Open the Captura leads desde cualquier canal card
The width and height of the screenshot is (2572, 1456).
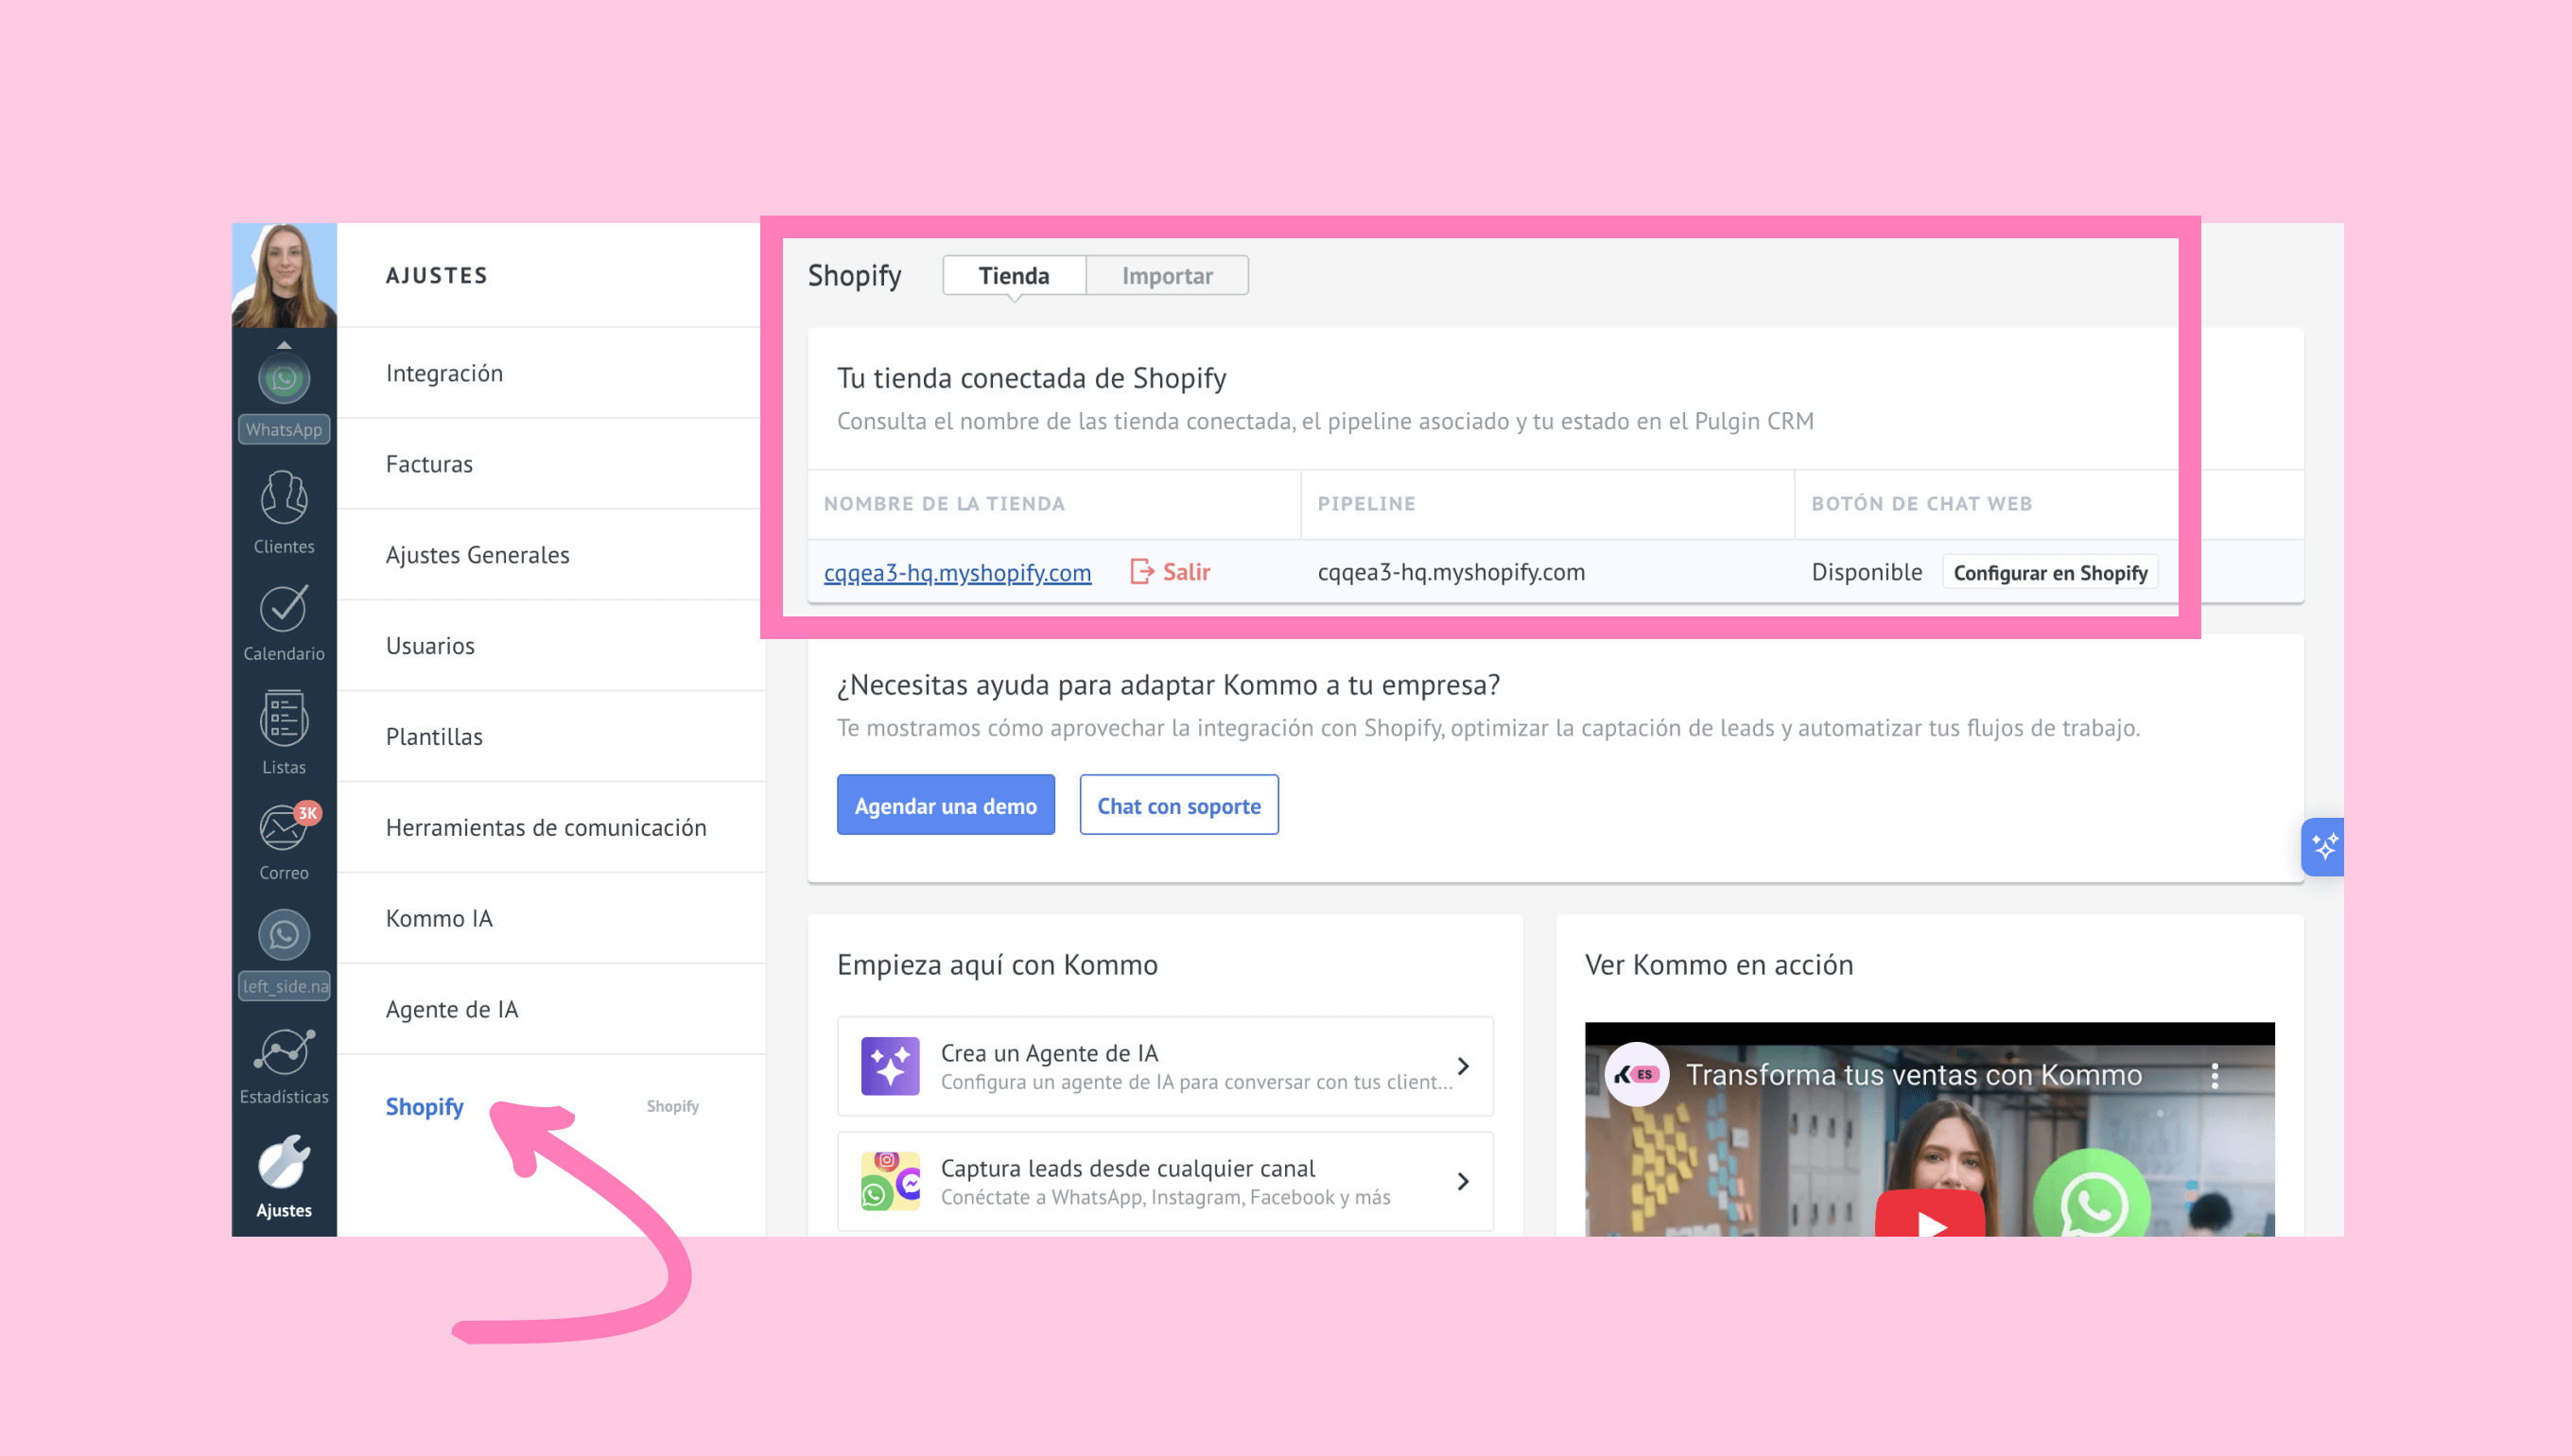pyautogui.click(x=1165, y=1181)
